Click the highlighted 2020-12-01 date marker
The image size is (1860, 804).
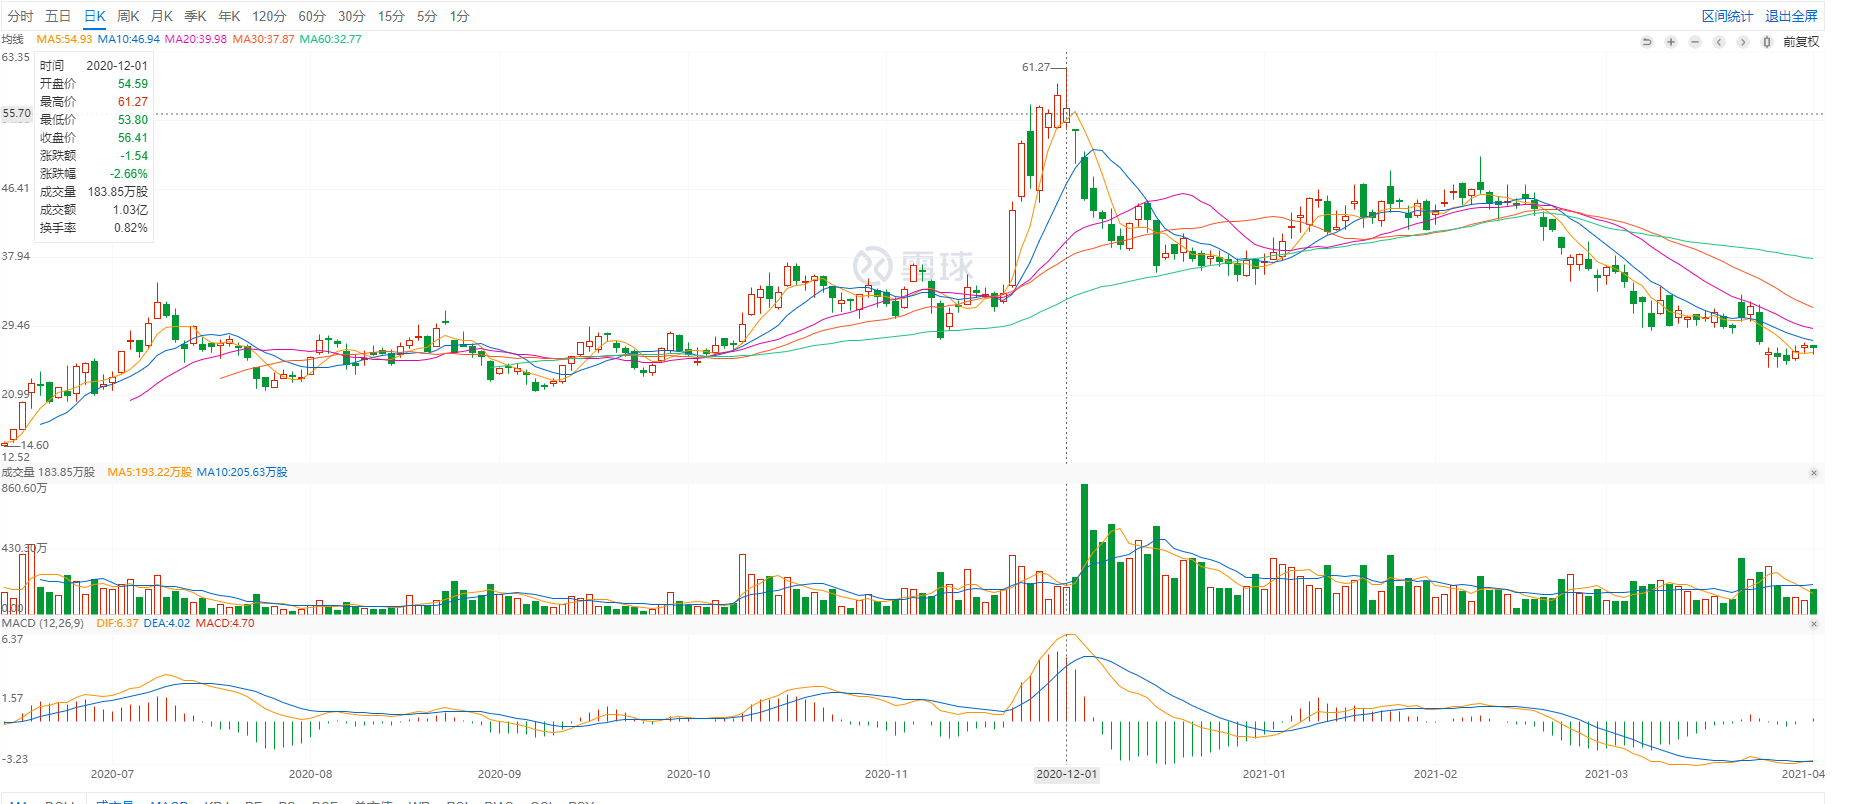pyautogui.click(x=1066, y=774)
